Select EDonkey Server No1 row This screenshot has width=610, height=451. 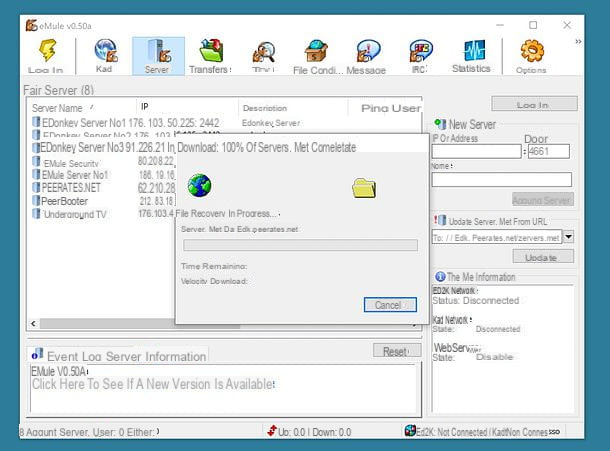226,123
